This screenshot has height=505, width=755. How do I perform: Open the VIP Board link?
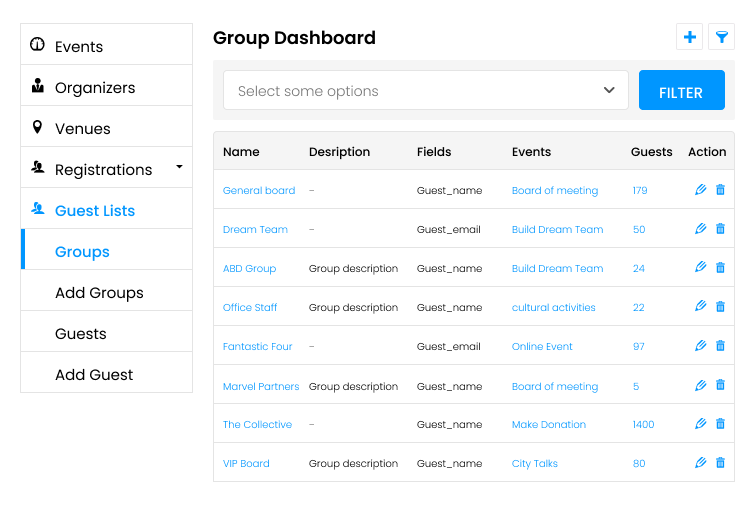pyautogui.click(x=246, y=464)
